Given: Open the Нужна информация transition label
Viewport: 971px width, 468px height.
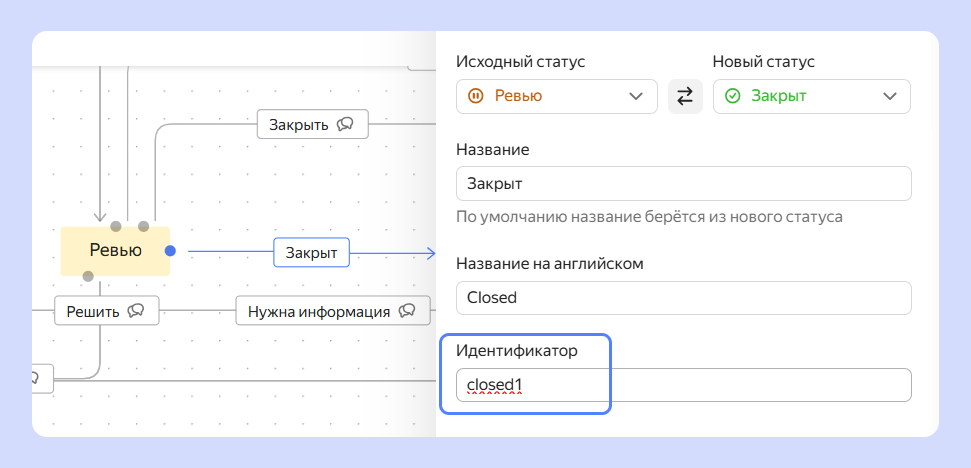Looking at the screenshot, I should [x=319, y=311].
